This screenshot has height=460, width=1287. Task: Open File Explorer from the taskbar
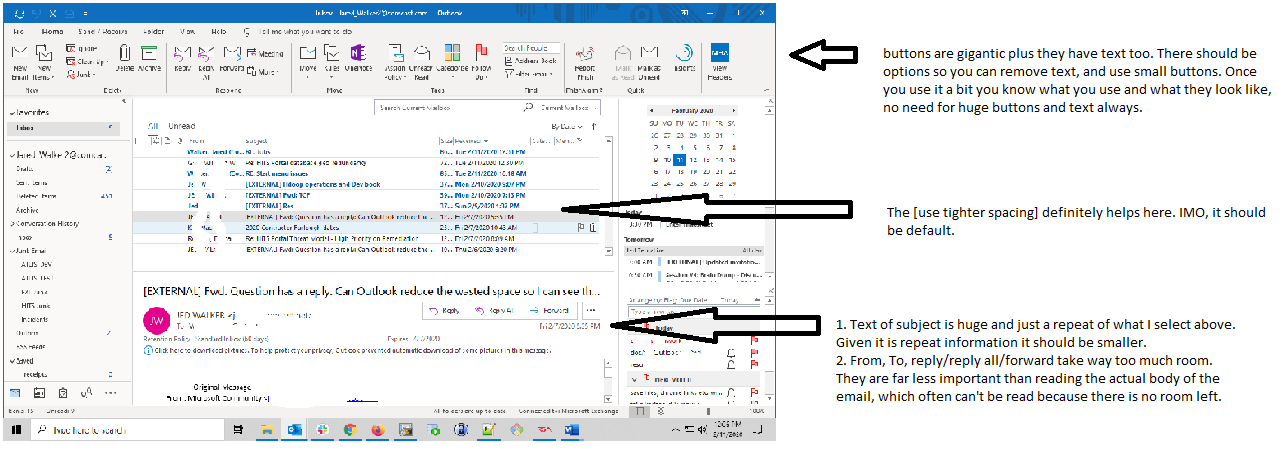tap(267, 429)
